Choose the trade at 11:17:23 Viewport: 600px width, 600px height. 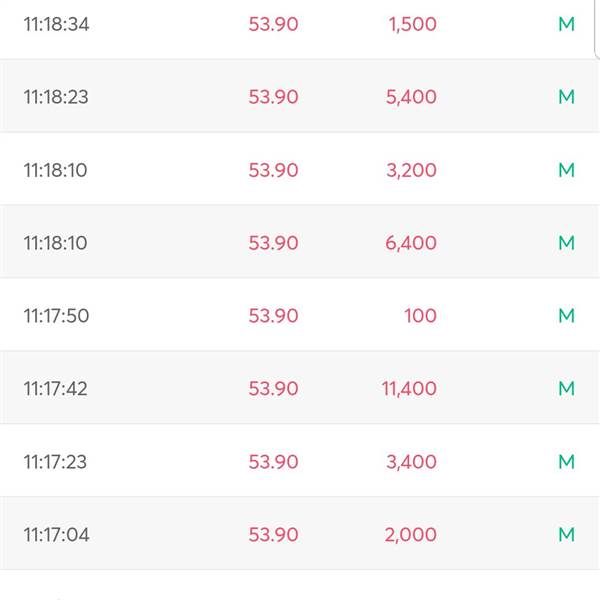(300, 461)
